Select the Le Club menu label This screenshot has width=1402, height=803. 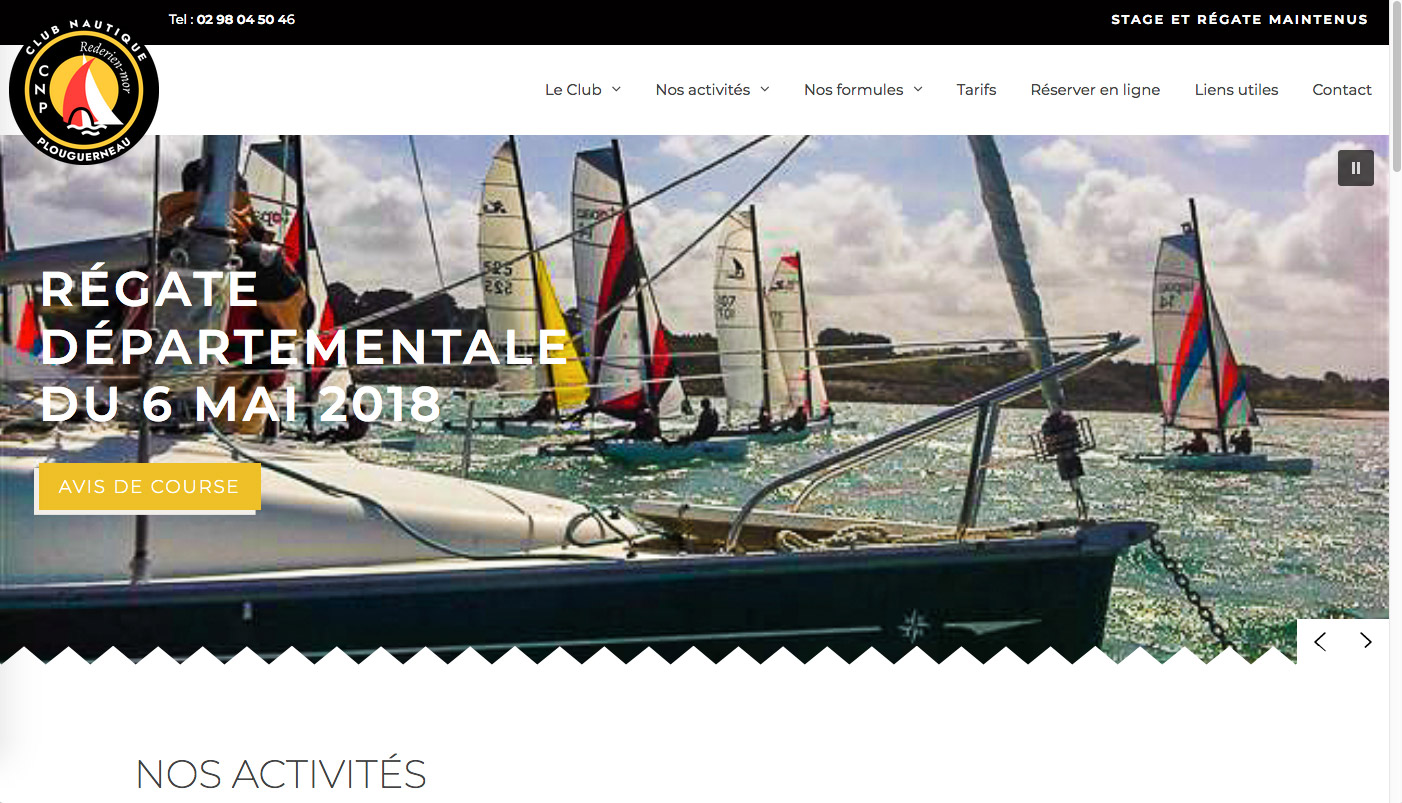point(573,89)
